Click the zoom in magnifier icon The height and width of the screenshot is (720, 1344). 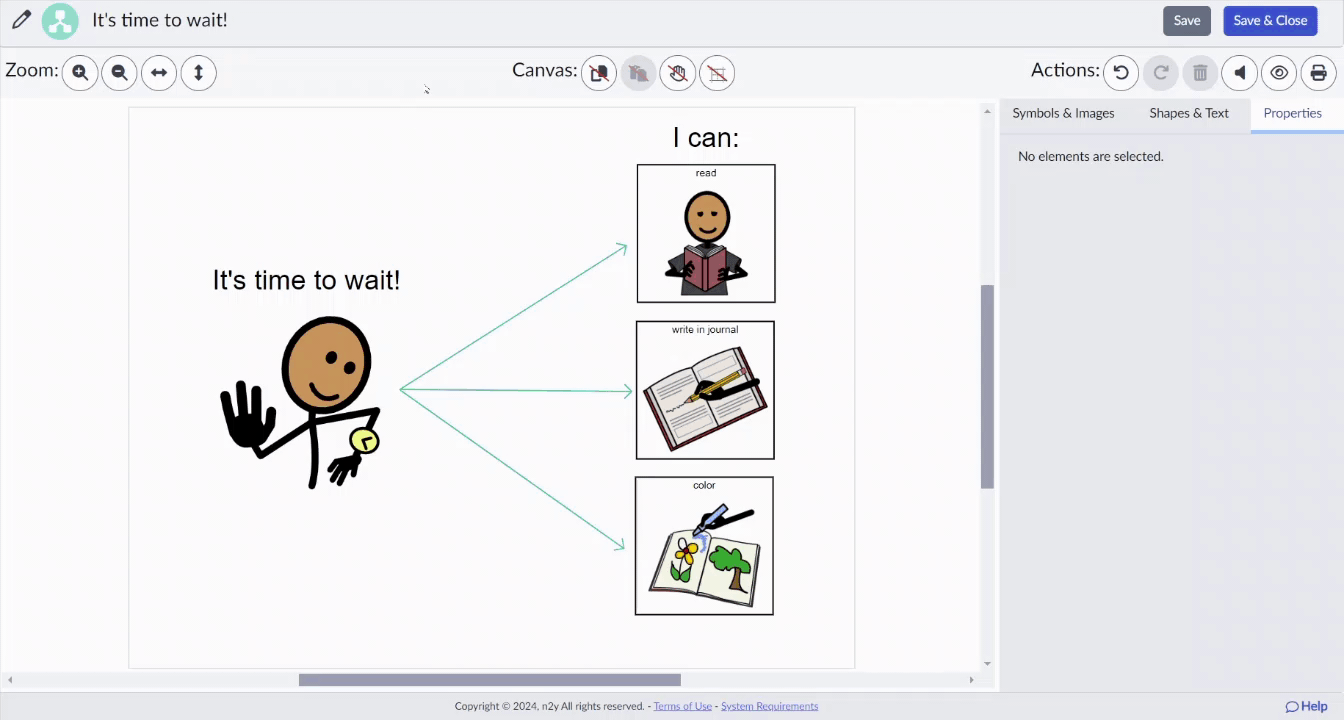pyautogui.click(x=80, y=72)
